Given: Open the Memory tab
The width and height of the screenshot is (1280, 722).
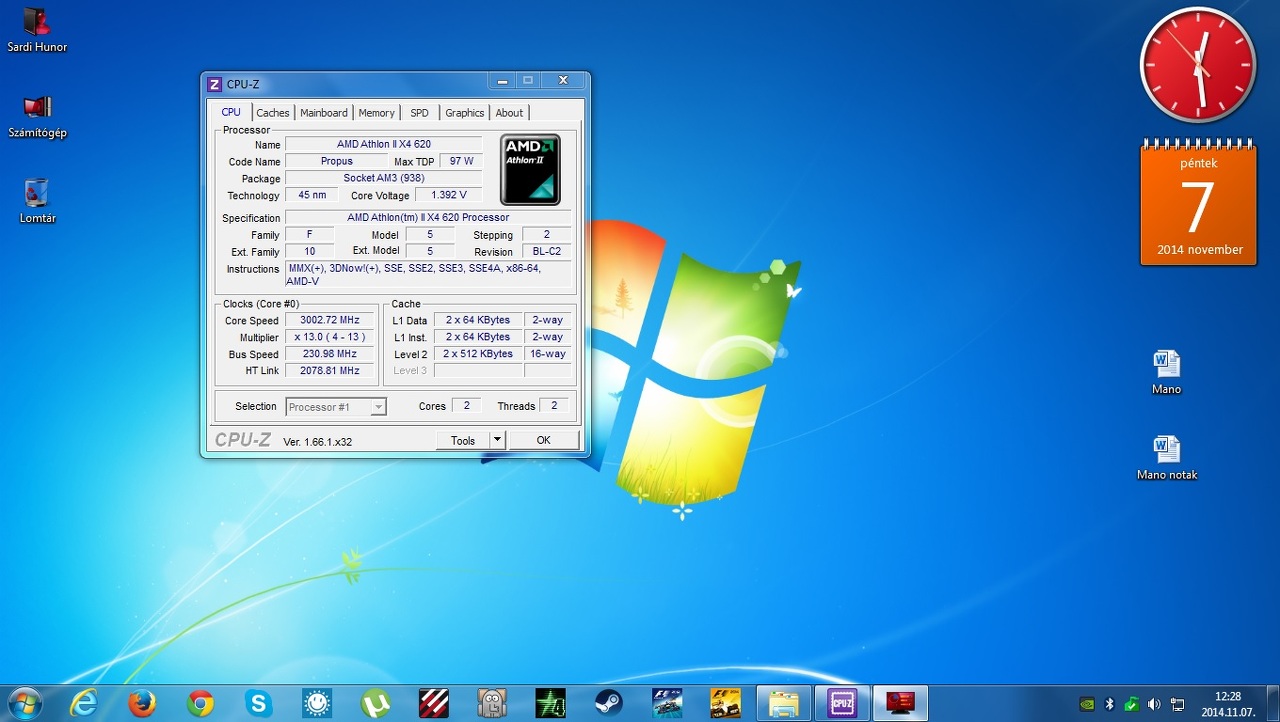Looking at the screenshot, I should pyautogui.click(x=376, y=113).
